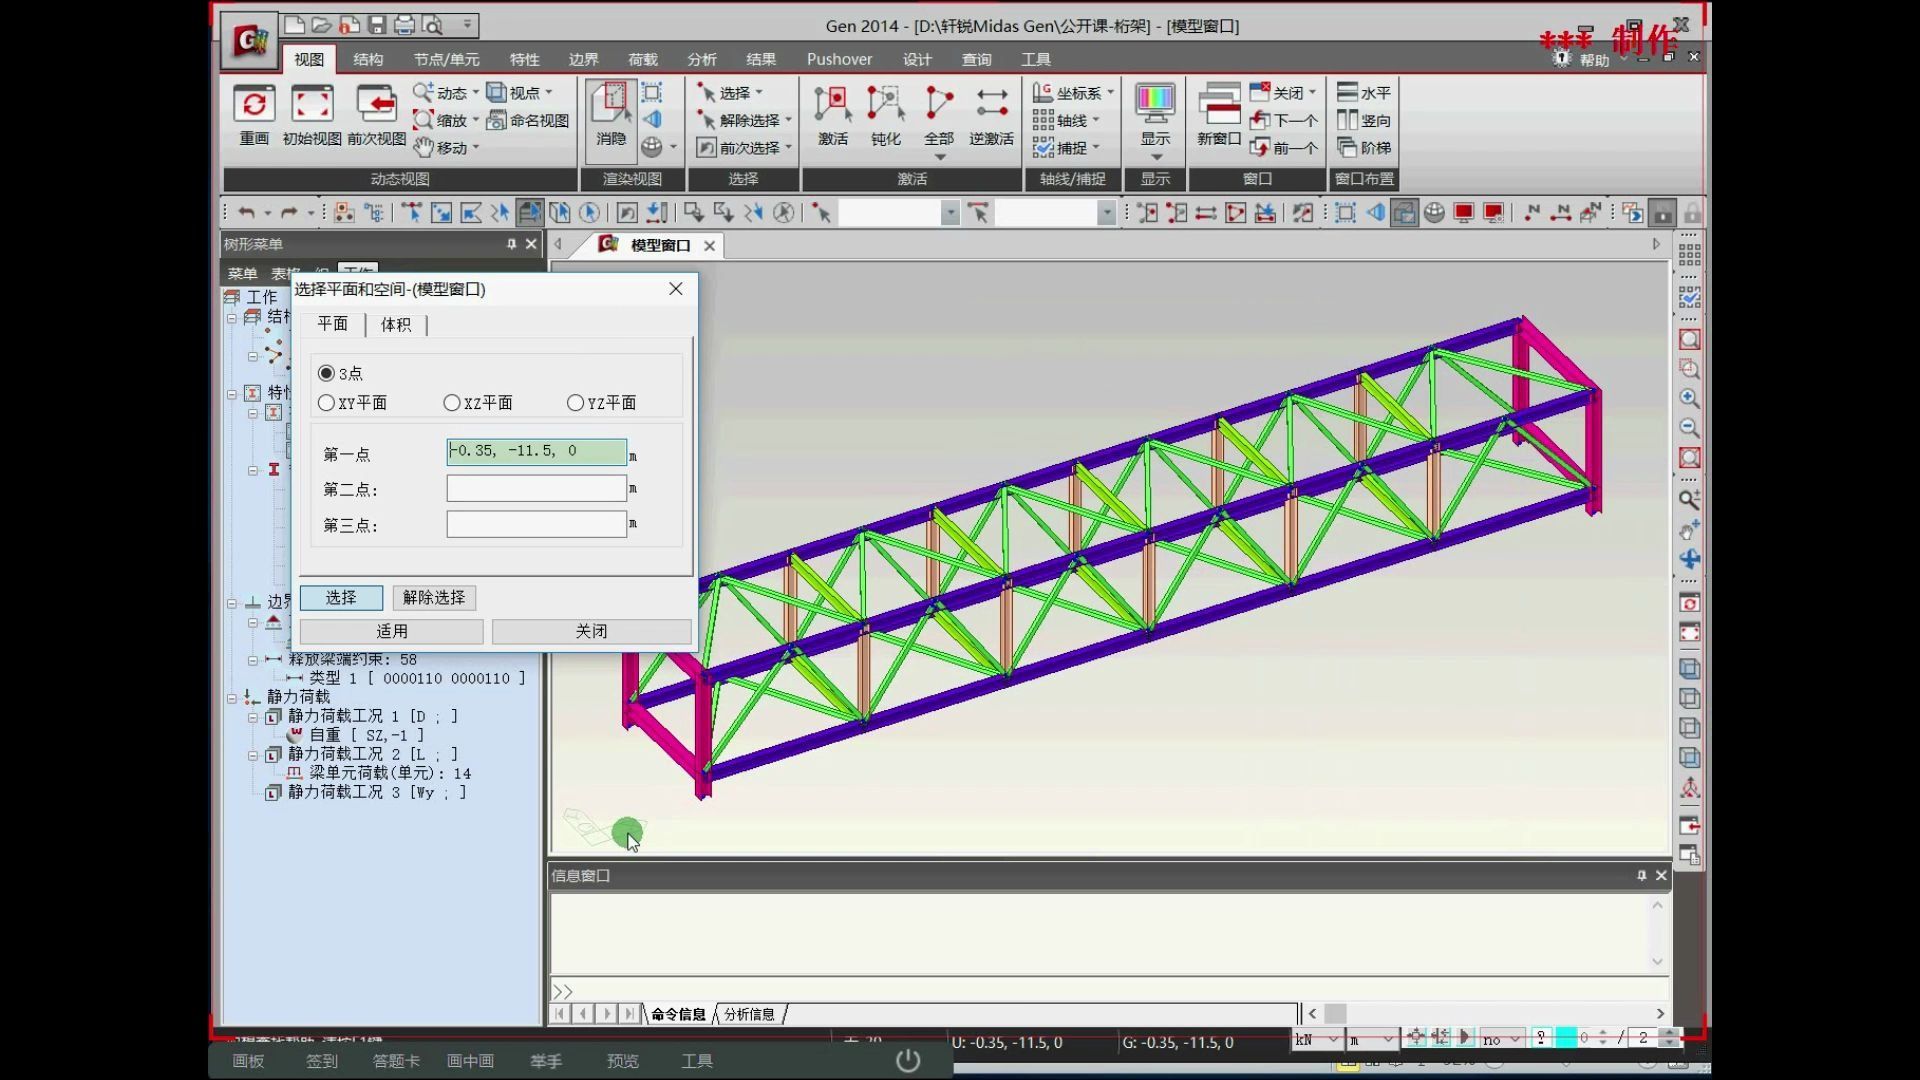The height and width of the screenshot is (1080, 1920).
Task: Select the XY平面 radio button
Action: click(326, 402)
